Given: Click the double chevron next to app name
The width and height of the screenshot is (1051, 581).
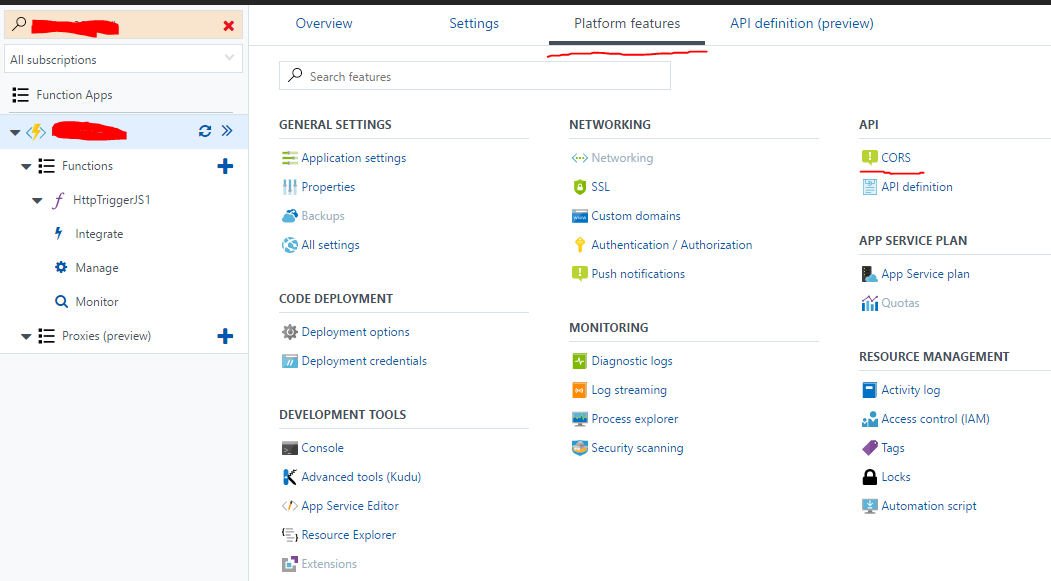Looking at the screenshot, I should click(227, 131).
